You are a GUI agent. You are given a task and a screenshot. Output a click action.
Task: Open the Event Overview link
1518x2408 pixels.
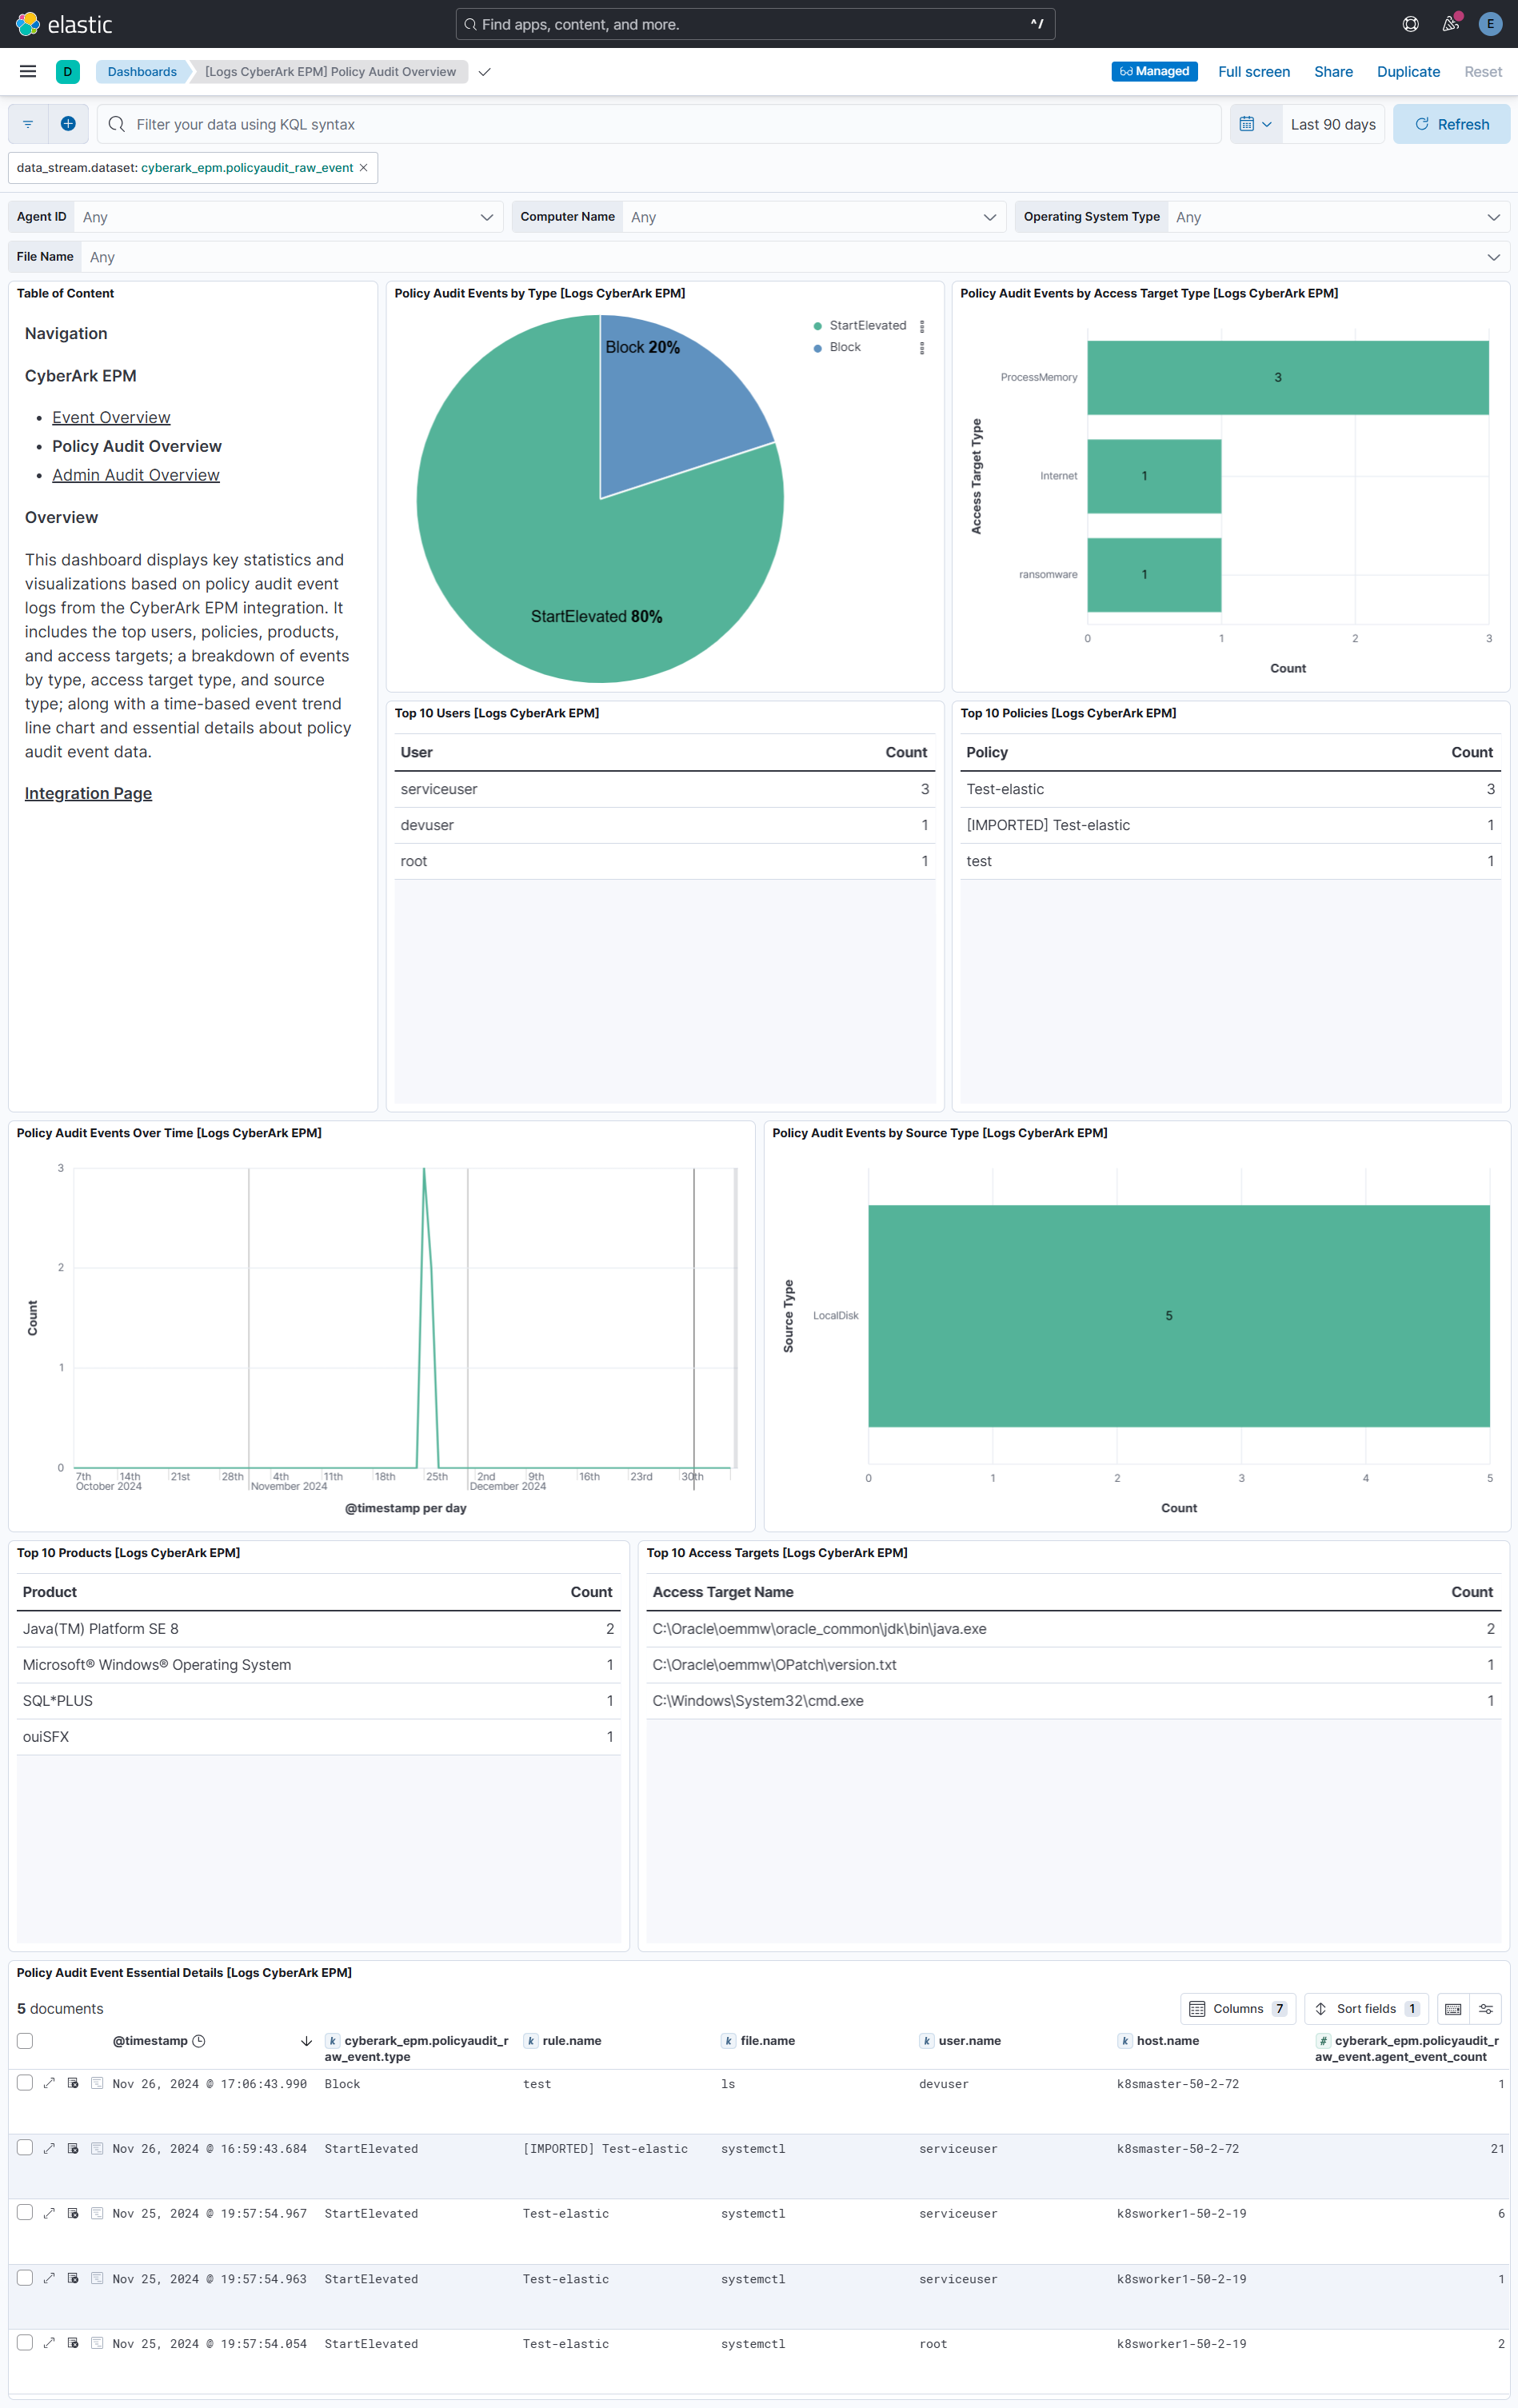pos(111,417)
